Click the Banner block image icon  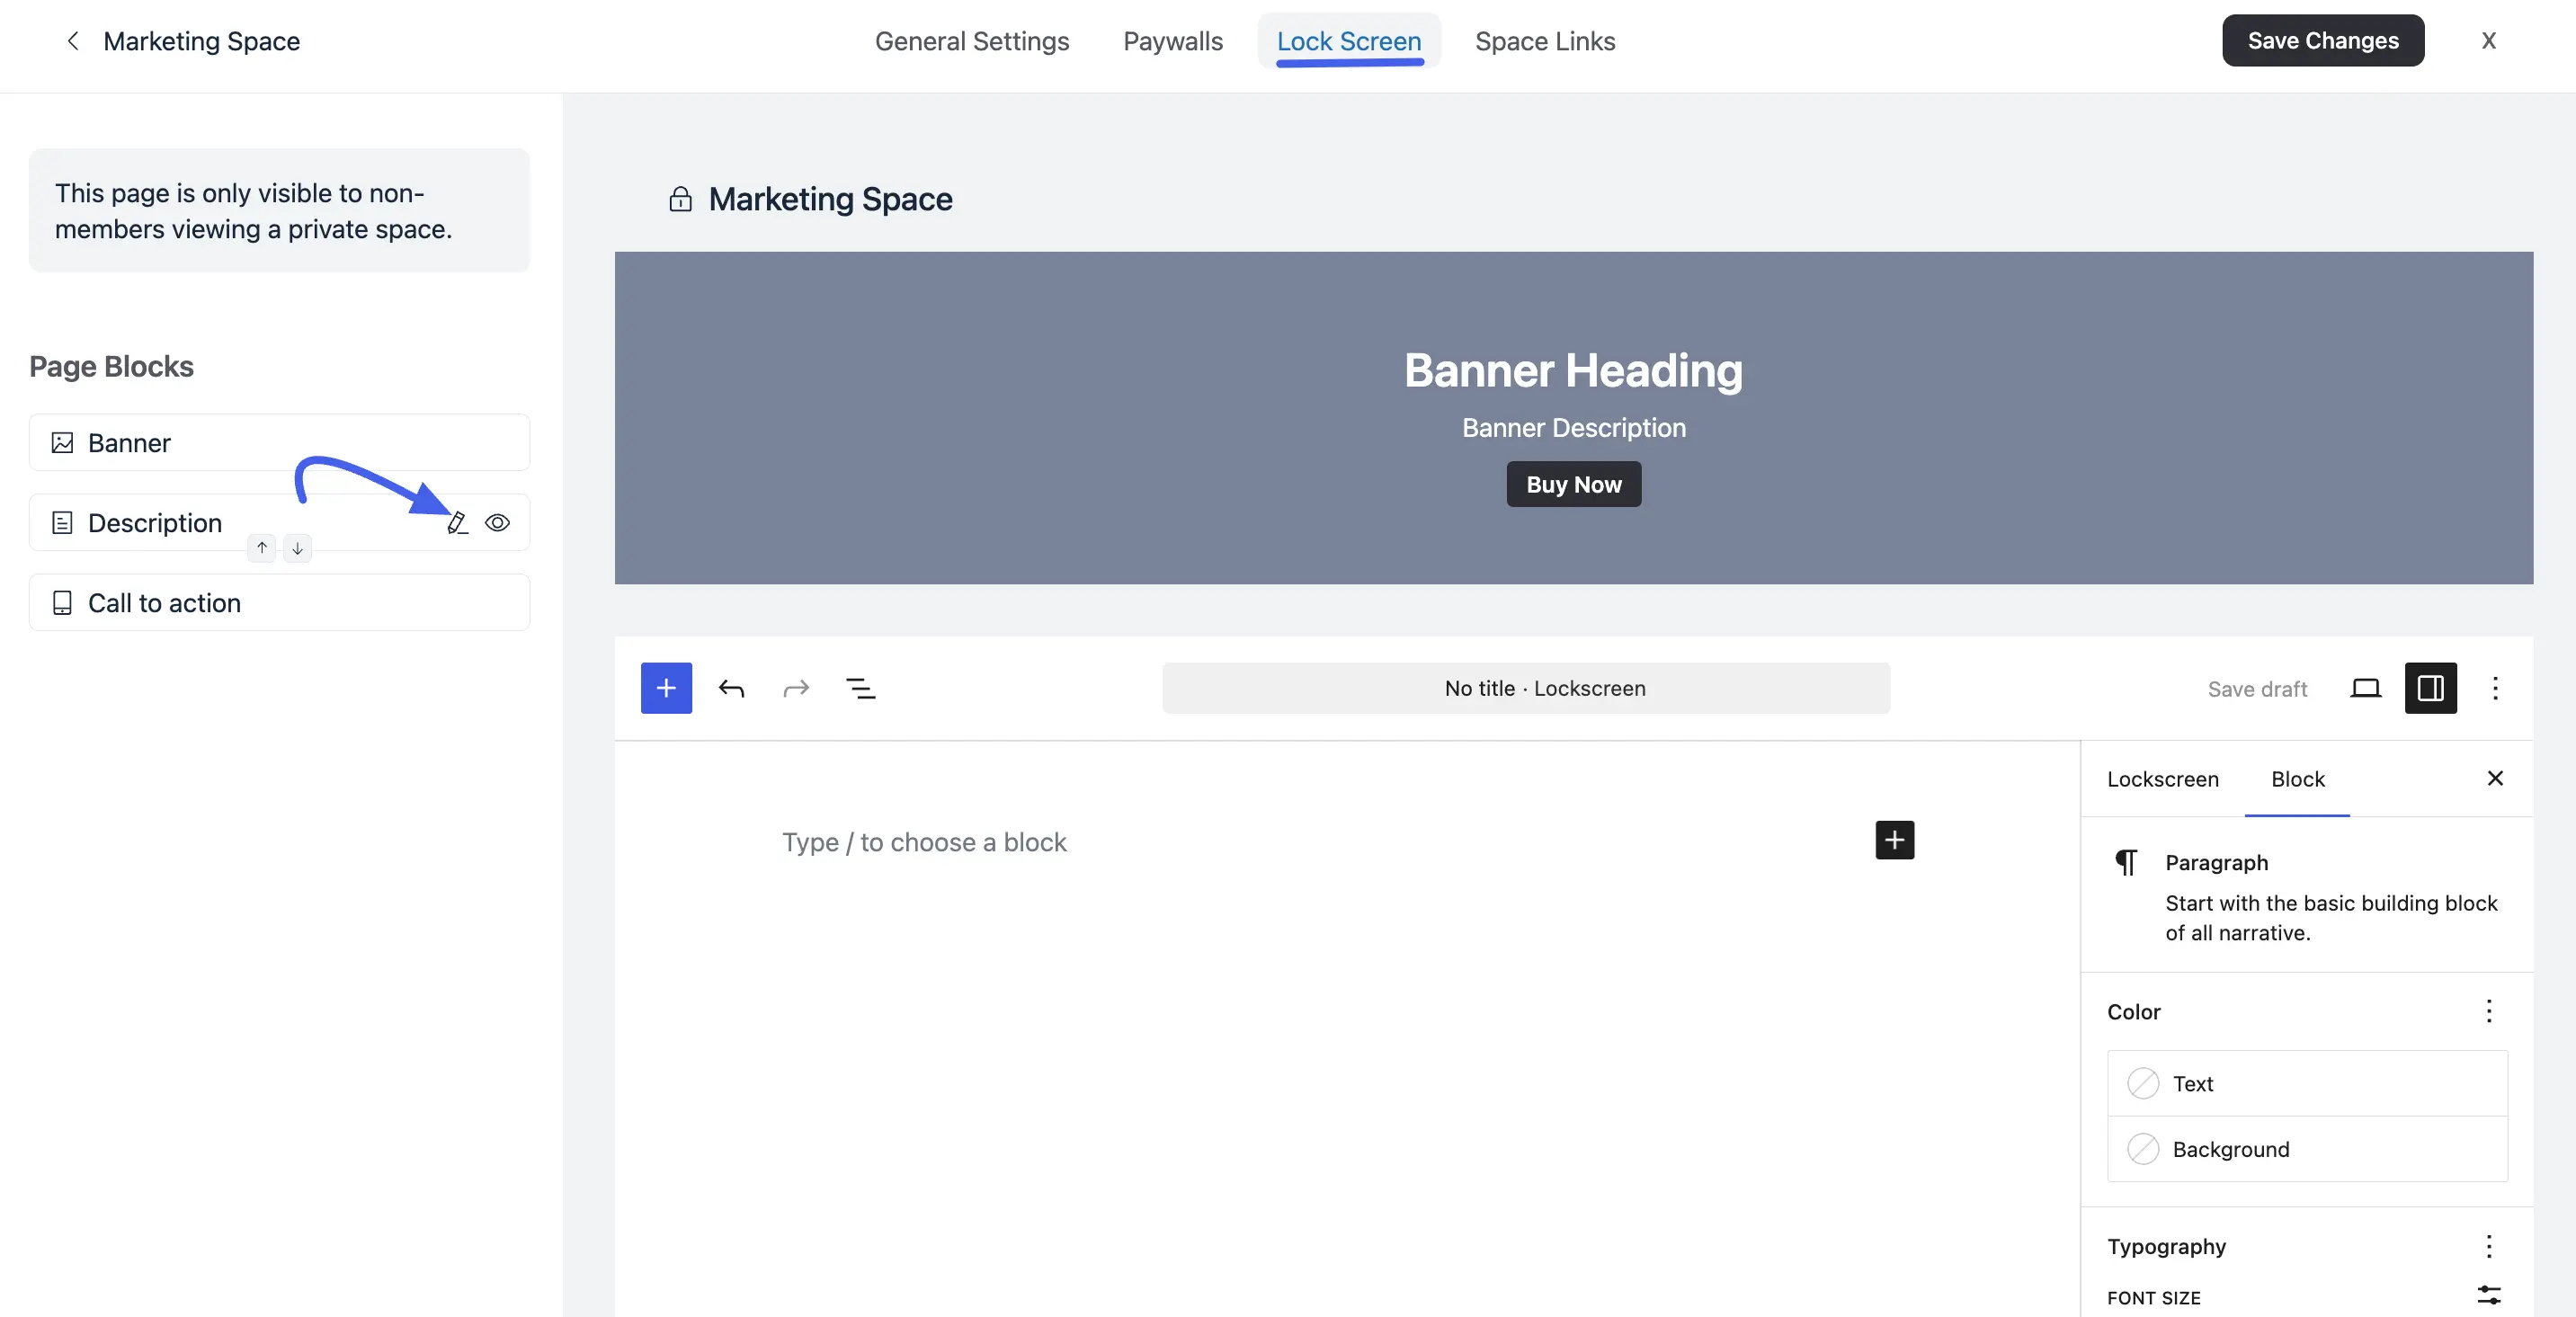(62, 442)
